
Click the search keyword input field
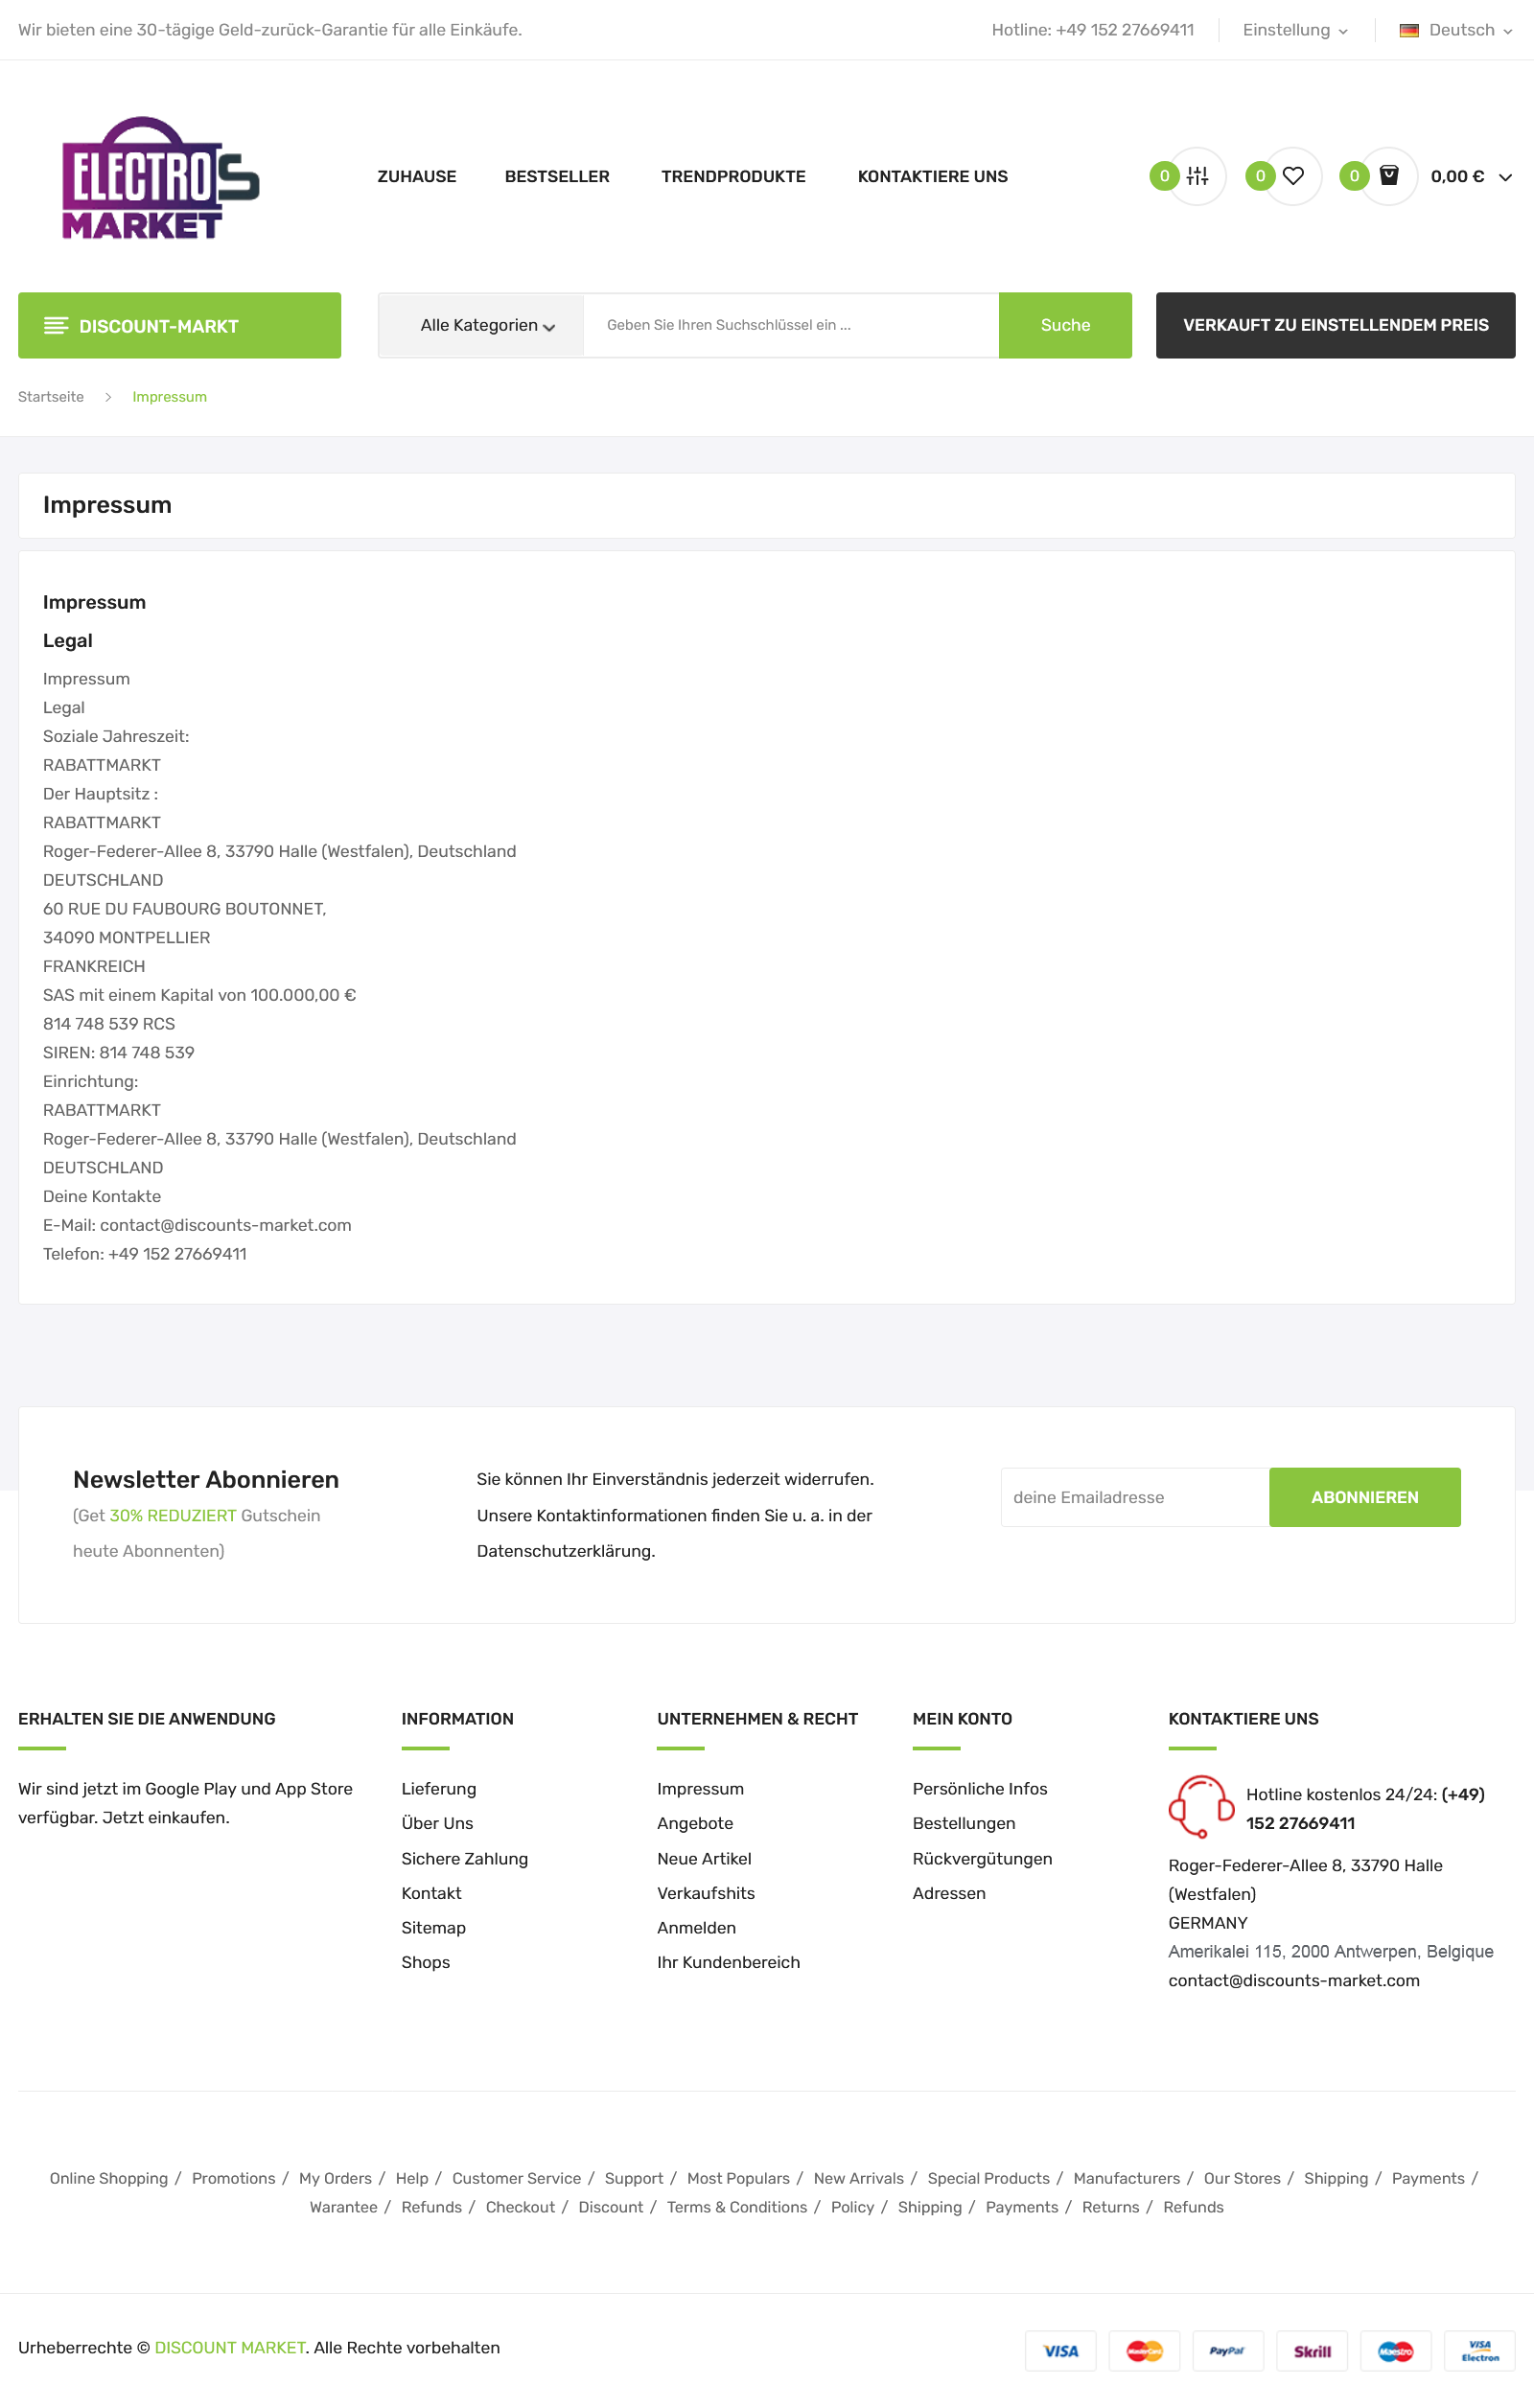791,325
